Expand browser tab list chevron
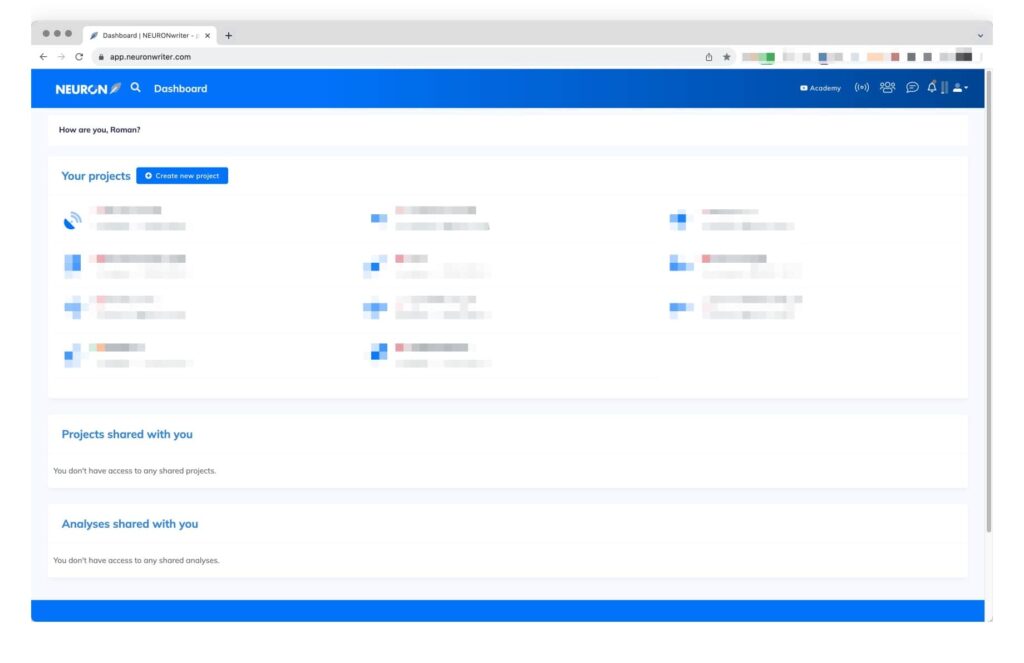Screen dimensions: 1024x663 [980, 35]
